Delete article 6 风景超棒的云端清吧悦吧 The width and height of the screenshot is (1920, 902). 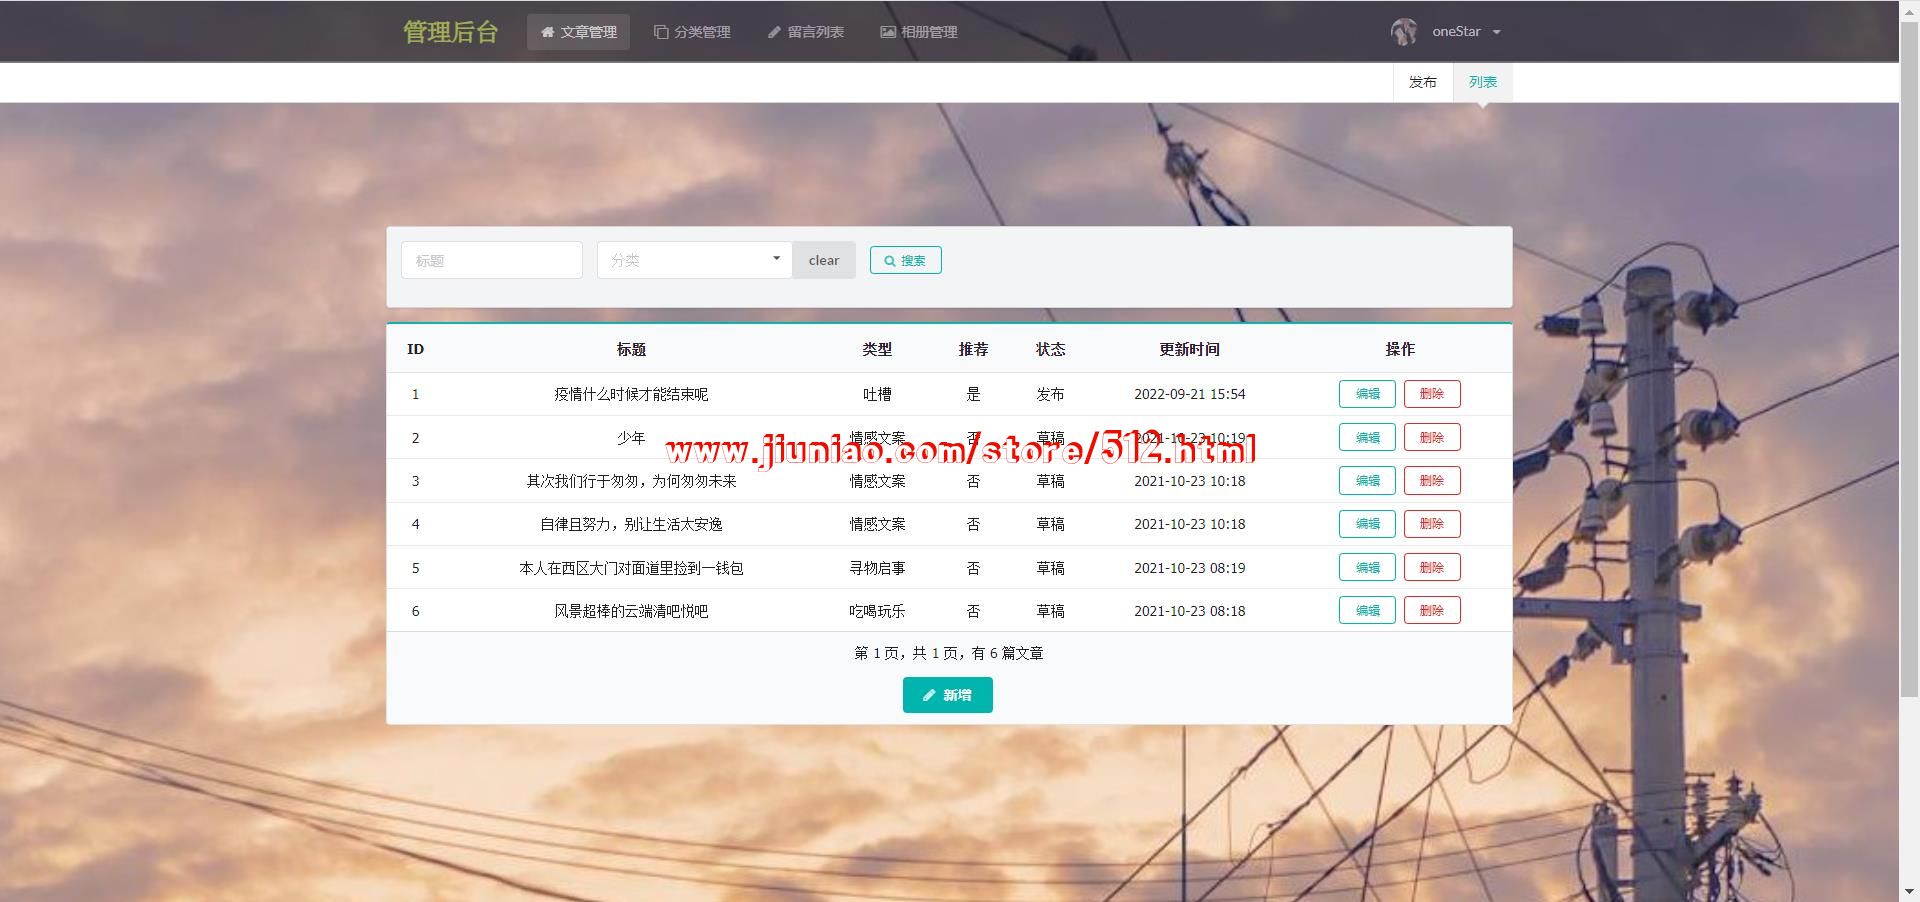pyautogui.click(x=1431, y=610)
